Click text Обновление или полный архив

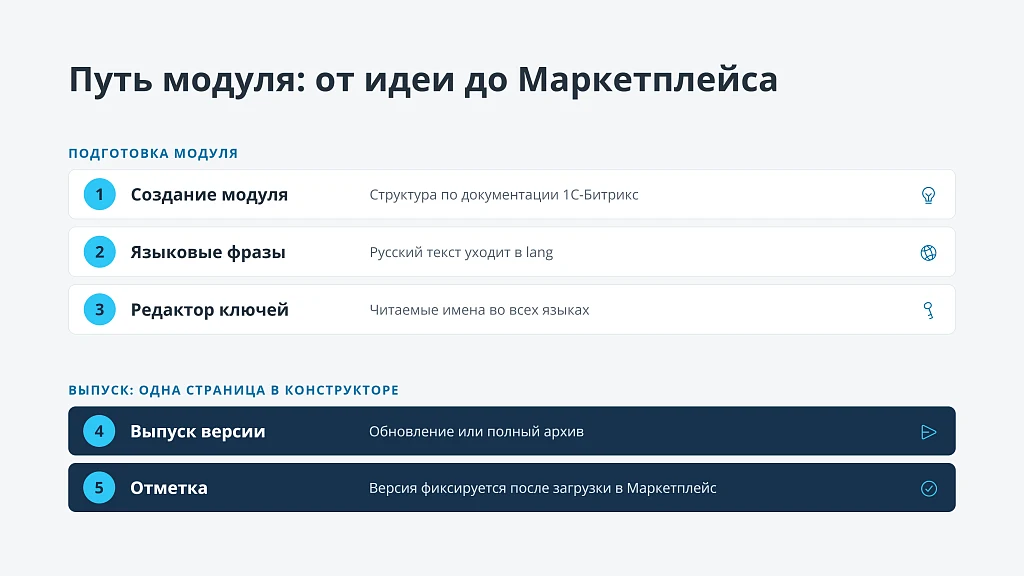pyautogui.click(x=476, y=432)
